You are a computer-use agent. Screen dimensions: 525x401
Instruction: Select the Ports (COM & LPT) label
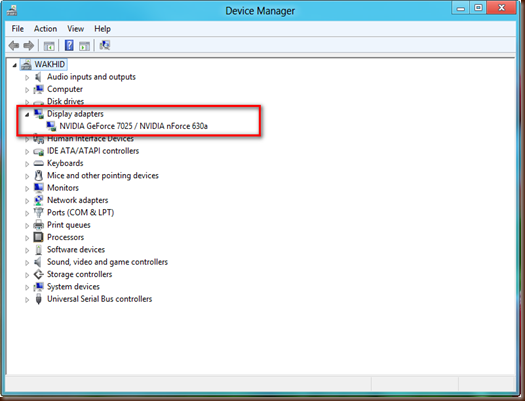(80, 213)
